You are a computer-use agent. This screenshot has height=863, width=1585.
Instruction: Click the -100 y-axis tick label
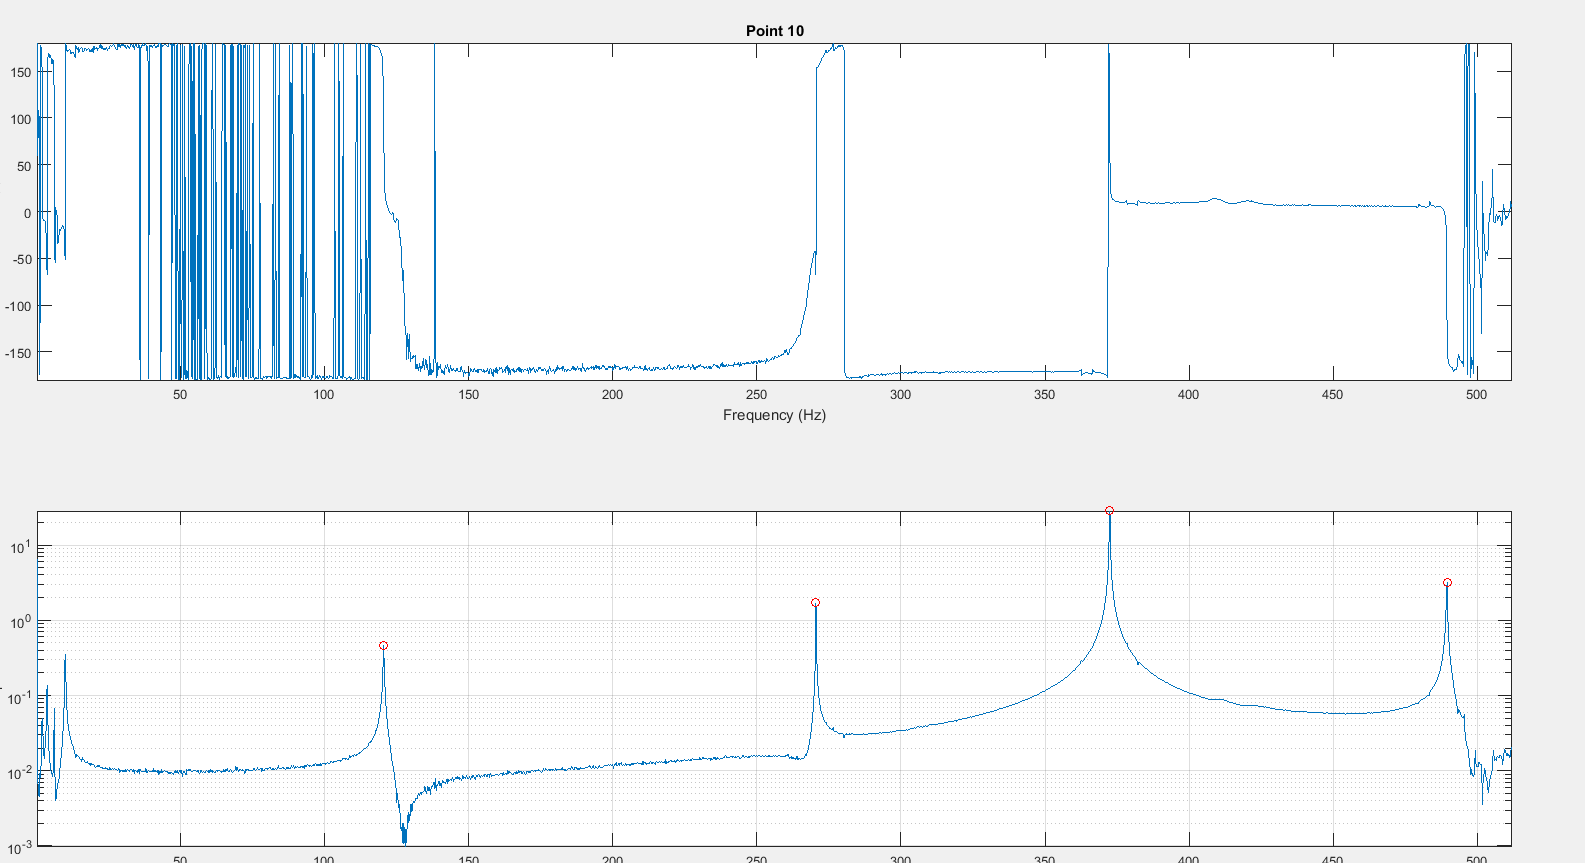tap(19, 306)
